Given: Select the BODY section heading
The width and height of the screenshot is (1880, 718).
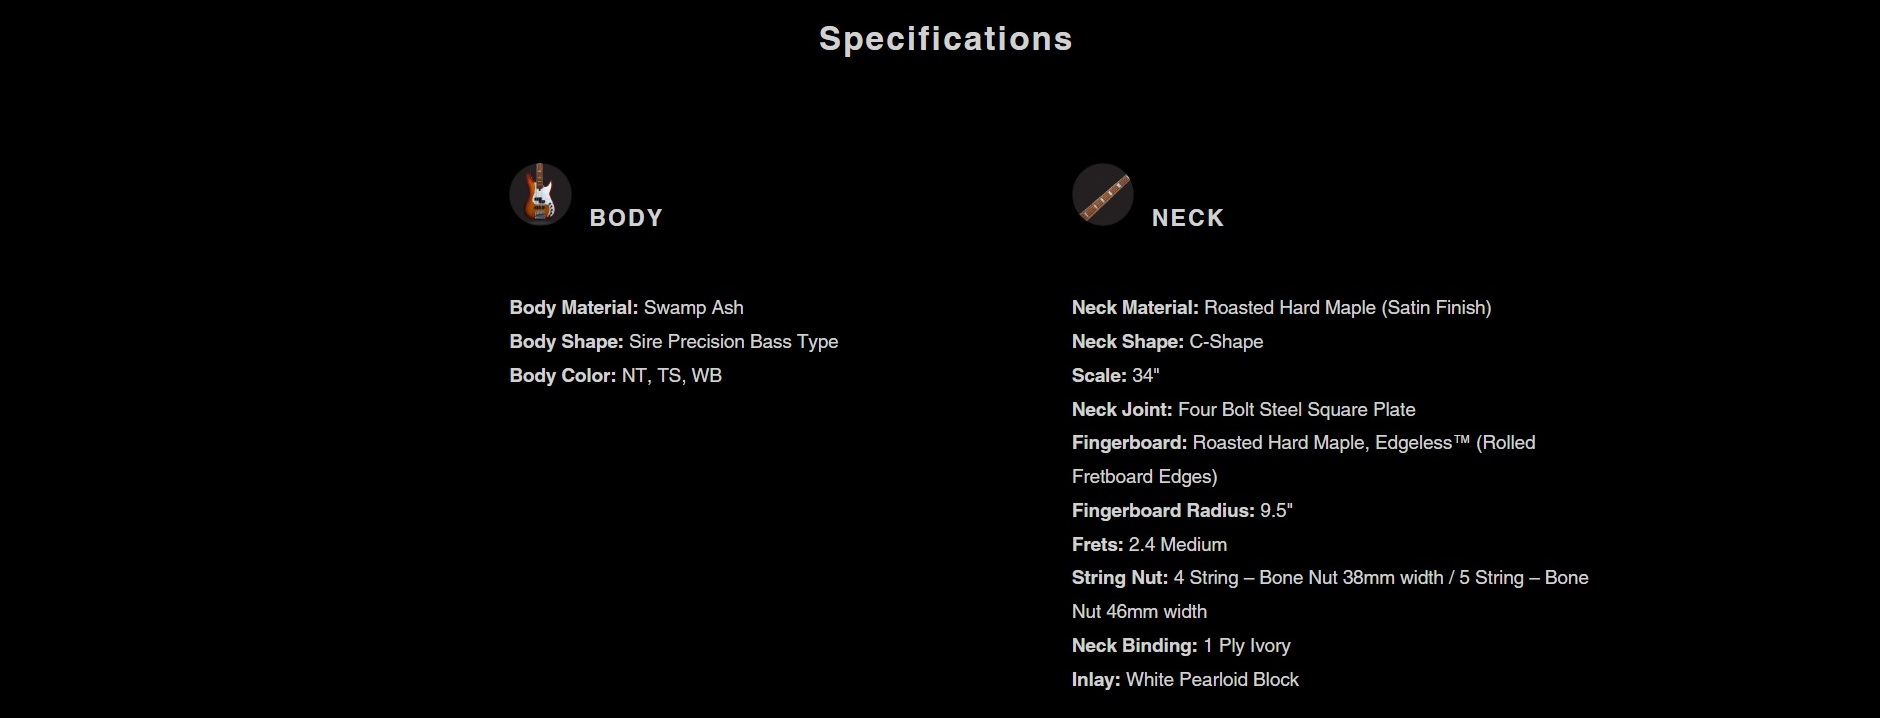Looking at the screenshot, I should pos(626,218).
